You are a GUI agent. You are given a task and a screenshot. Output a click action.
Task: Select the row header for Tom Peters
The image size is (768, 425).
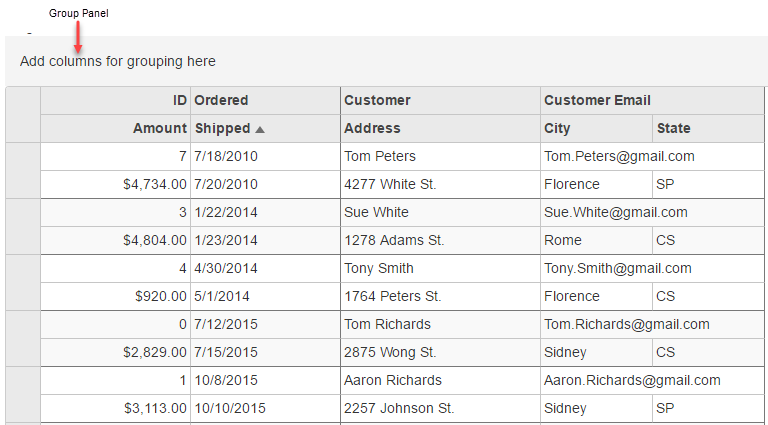(23, 170)
